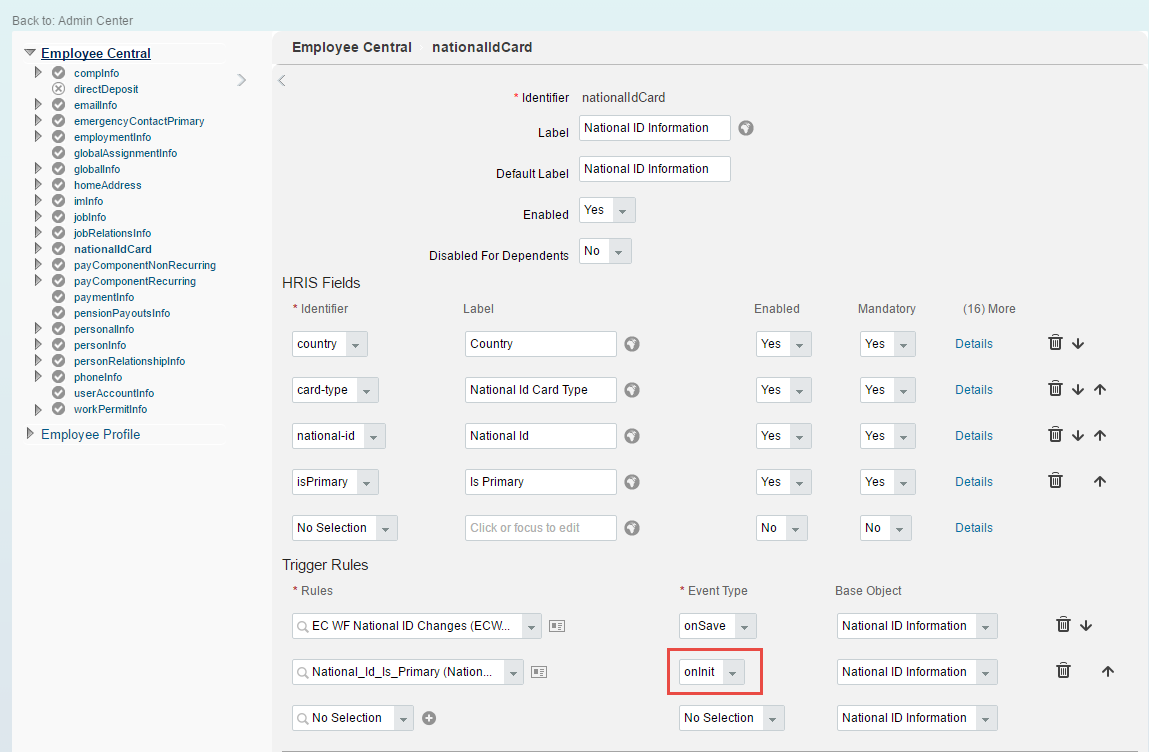Open translations globe for Is Primary label
The width and height of the screenshot is (1149, 752).
point(632,482)
